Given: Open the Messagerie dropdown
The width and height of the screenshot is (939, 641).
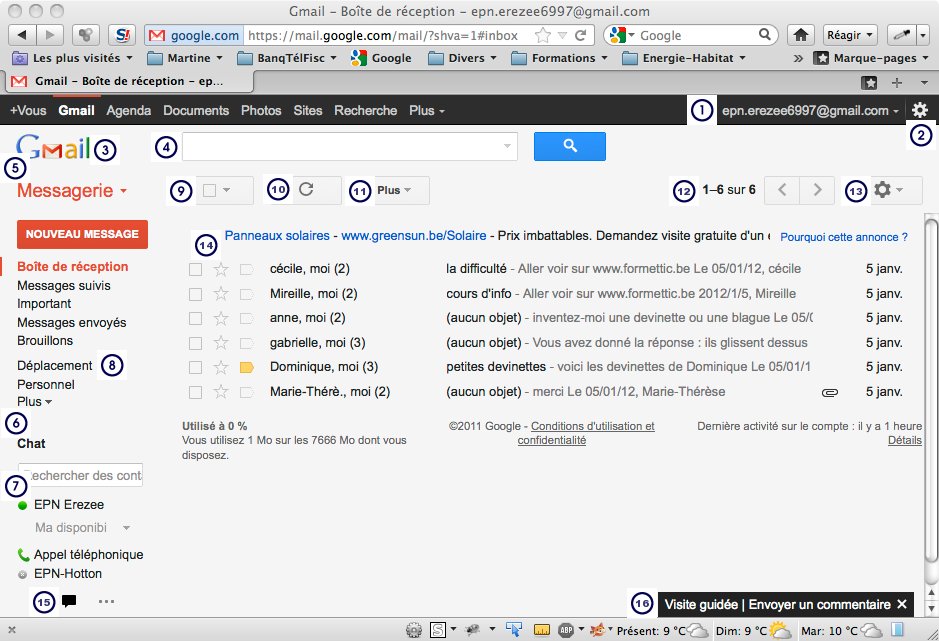Looking at the screenshot, I should click(x=72, y=191).
